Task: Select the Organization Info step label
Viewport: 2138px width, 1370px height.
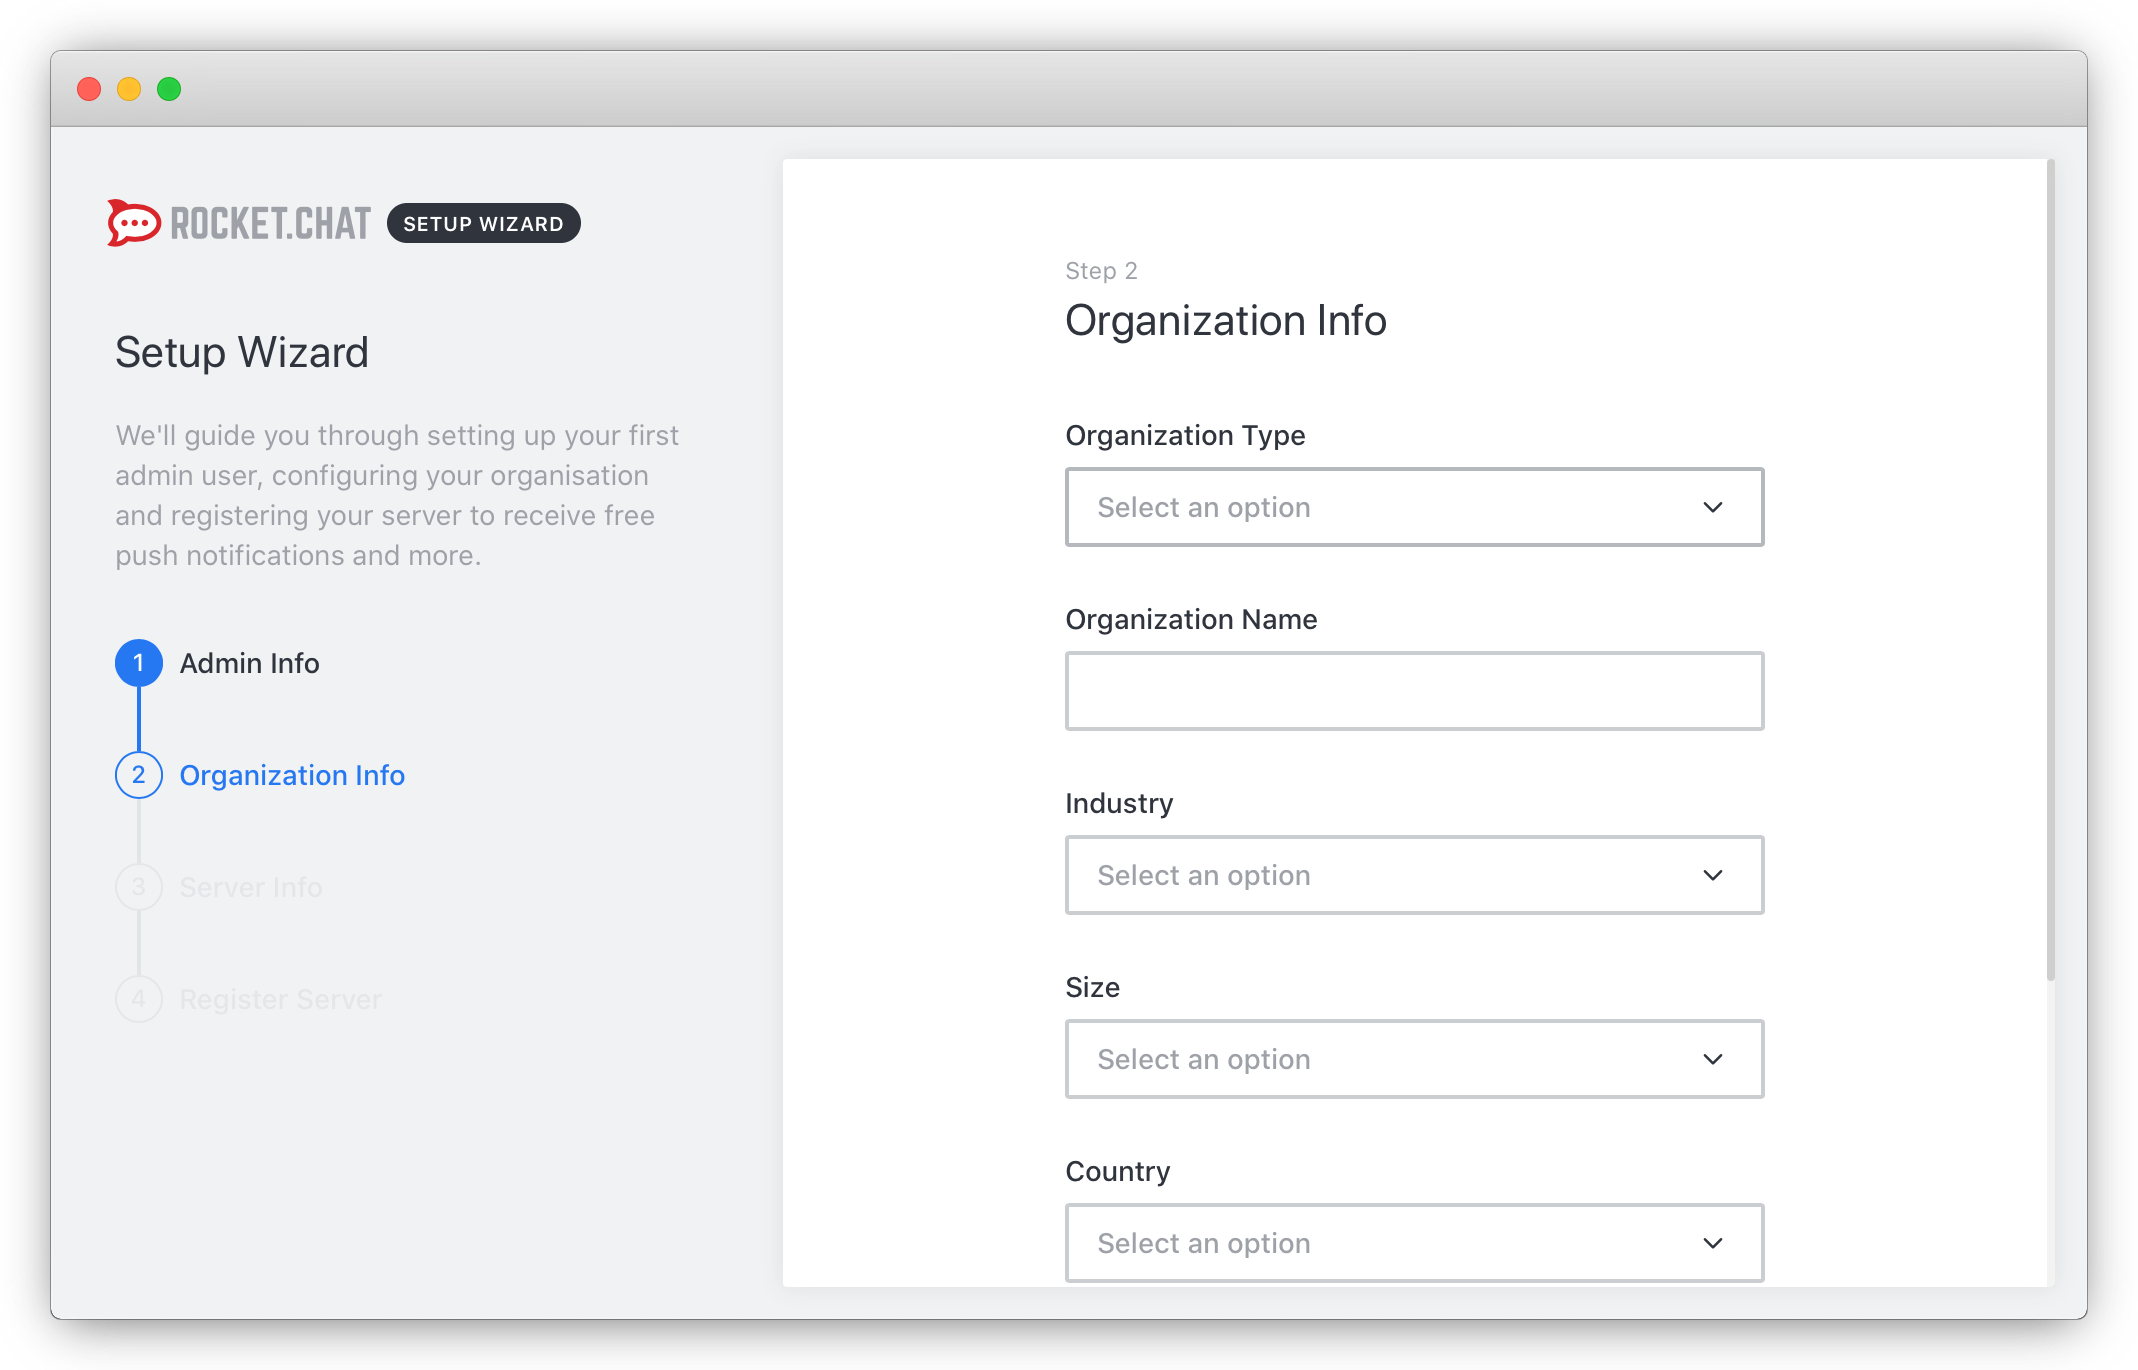Action: tap(292, 775)
